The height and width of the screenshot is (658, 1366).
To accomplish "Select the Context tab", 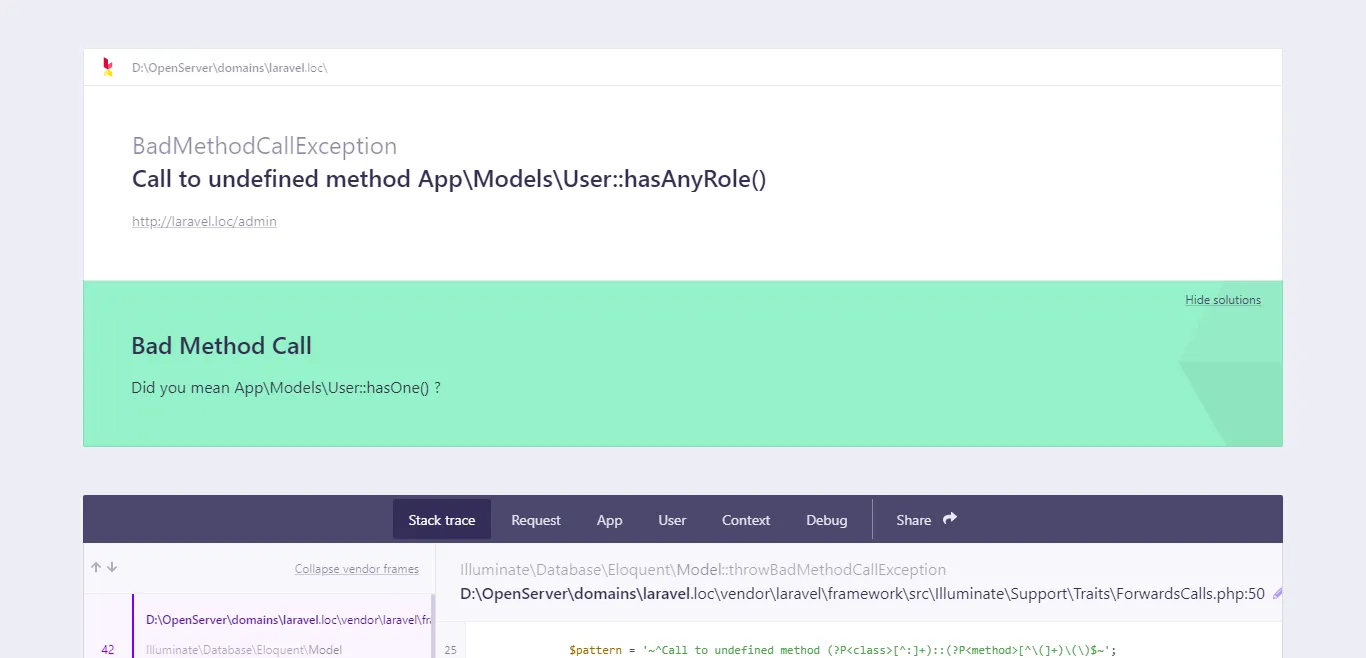I will coord(745,520).
